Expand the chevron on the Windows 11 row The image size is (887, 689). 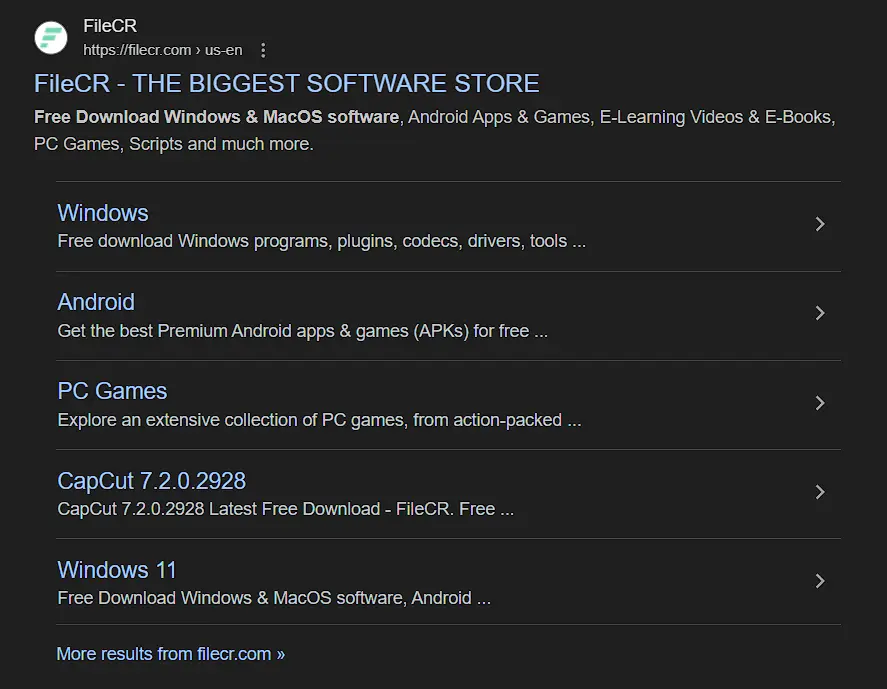point(820,581)
